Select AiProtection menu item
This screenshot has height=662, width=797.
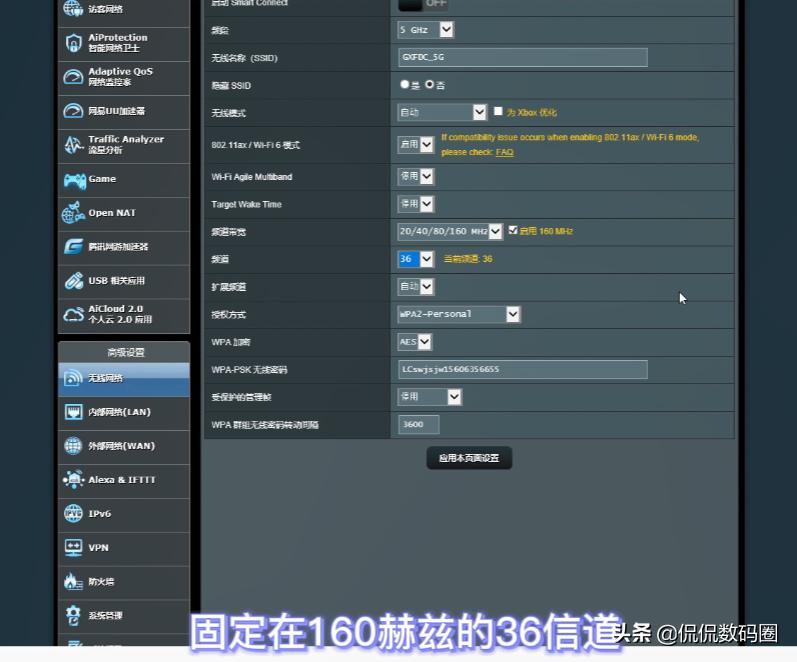pos(124,43)
